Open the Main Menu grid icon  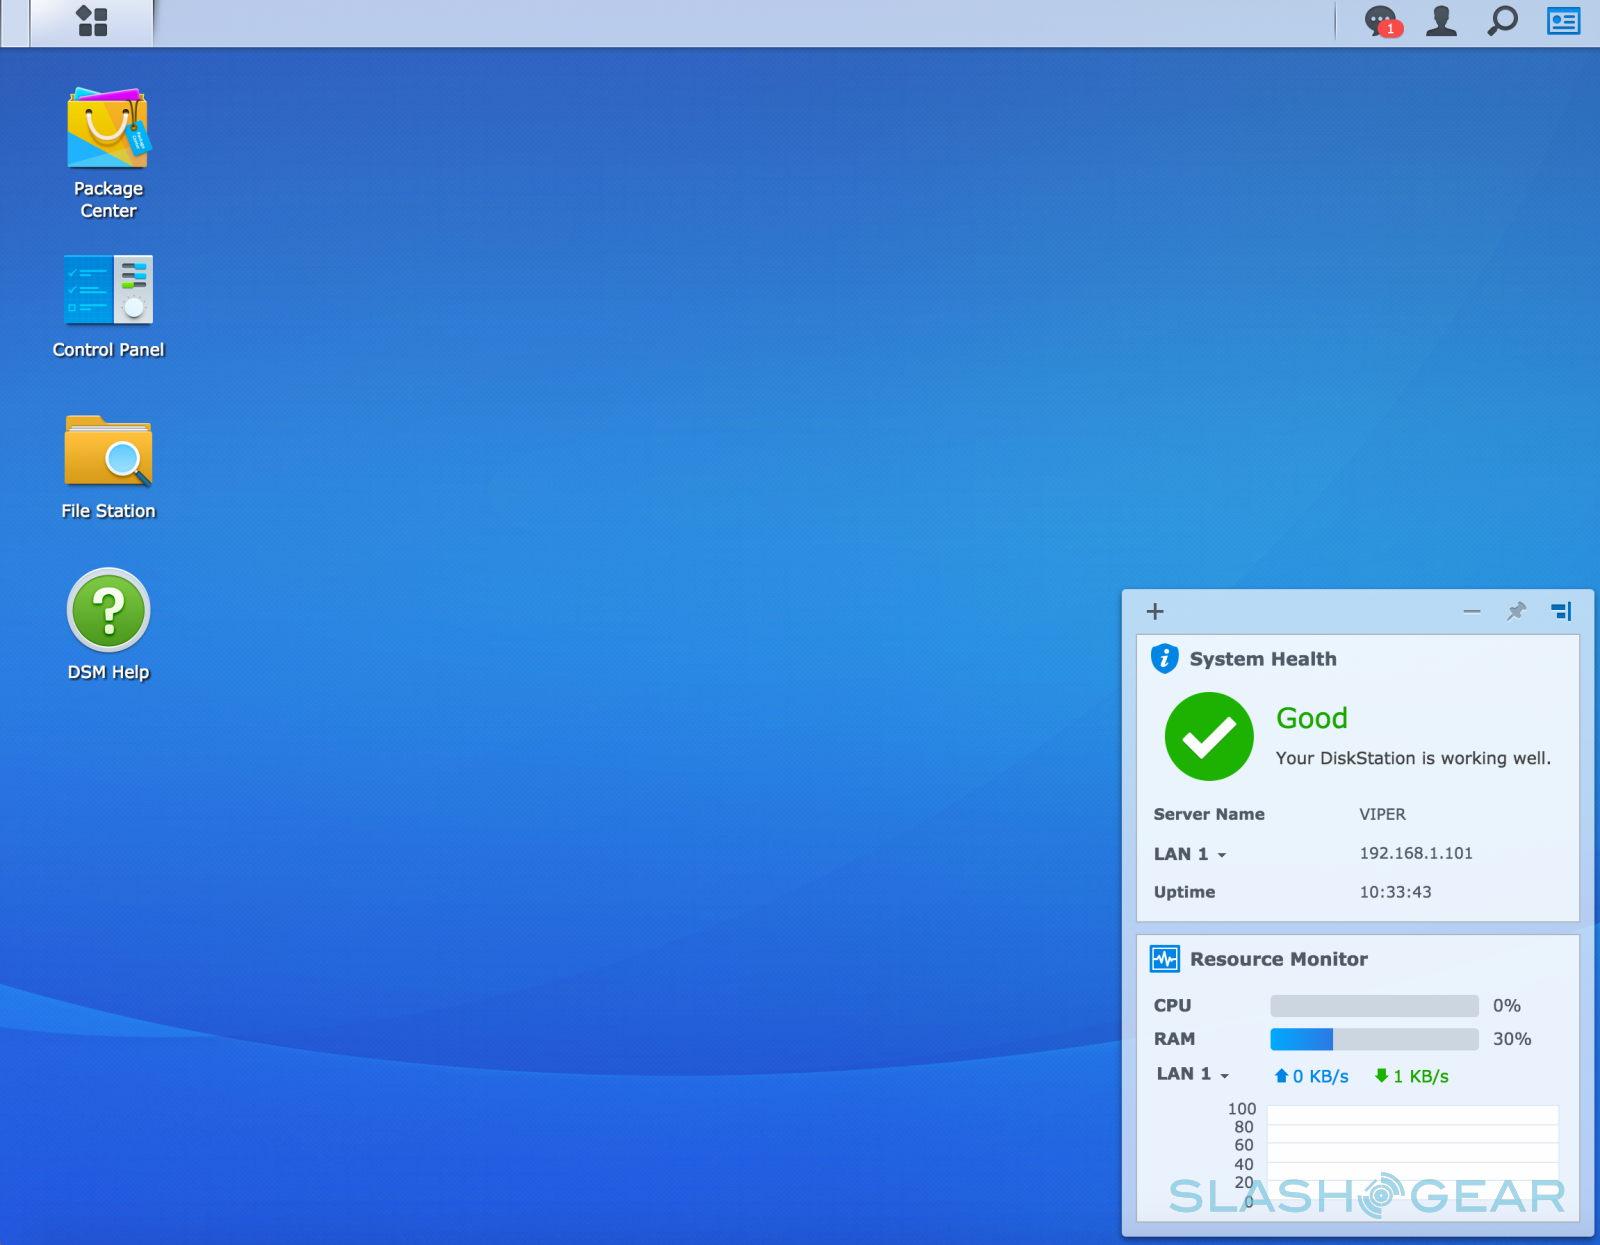tap(92, 21)
